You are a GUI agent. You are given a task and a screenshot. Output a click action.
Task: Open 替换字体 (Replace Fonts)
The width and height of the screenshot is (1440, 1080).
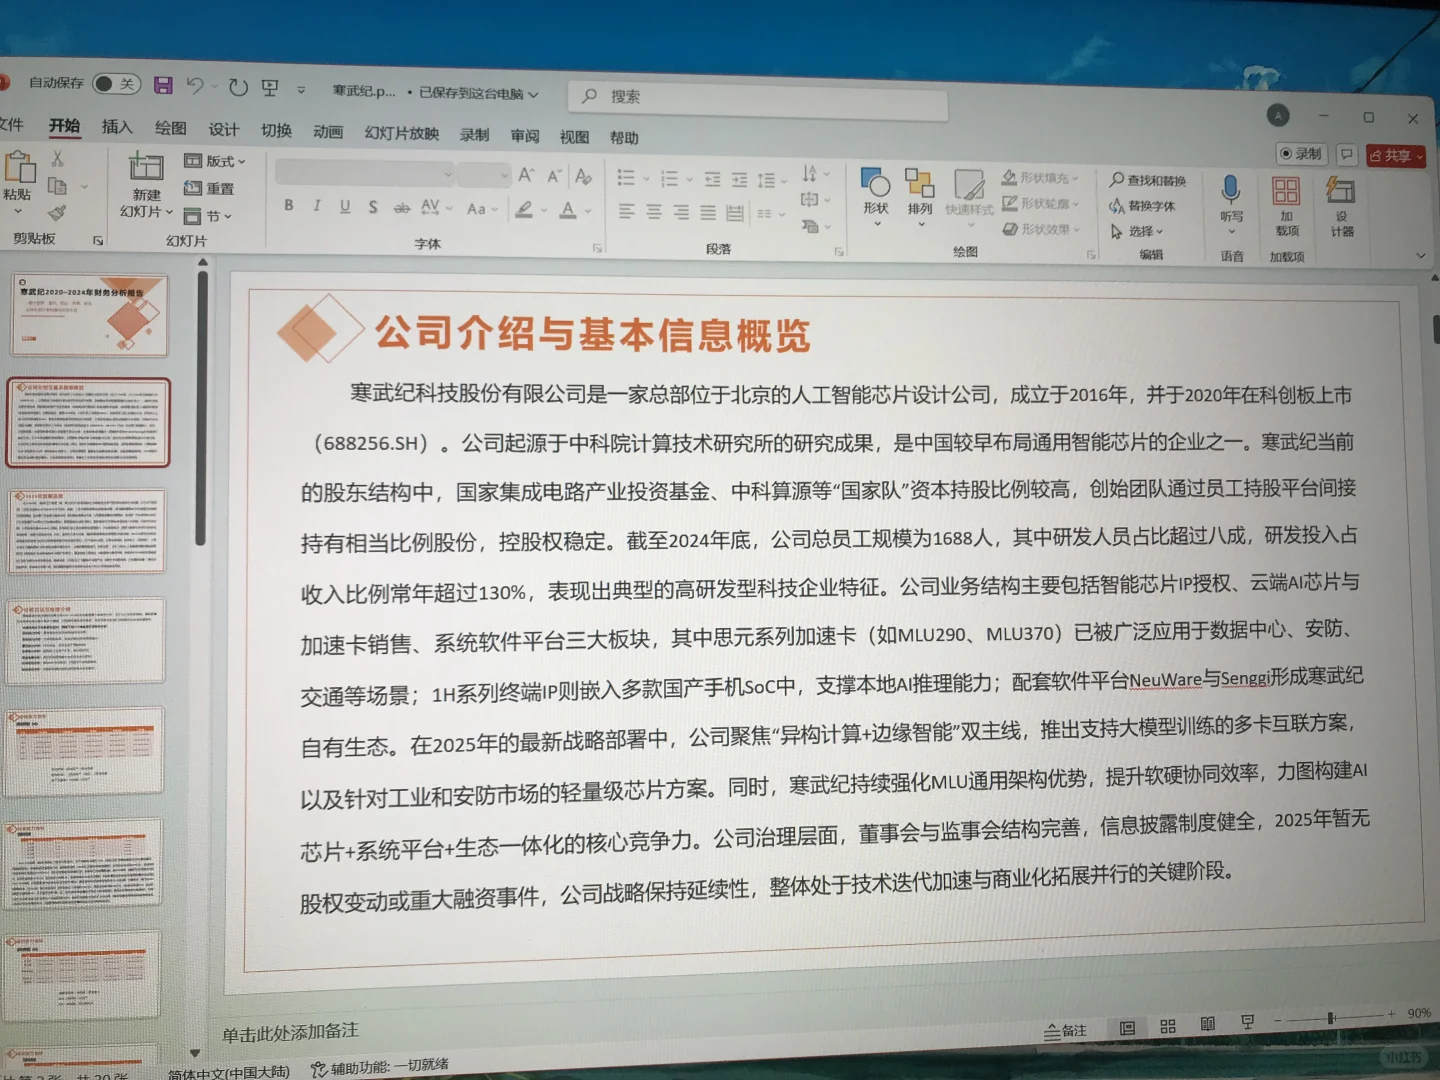pos(1145,205)
